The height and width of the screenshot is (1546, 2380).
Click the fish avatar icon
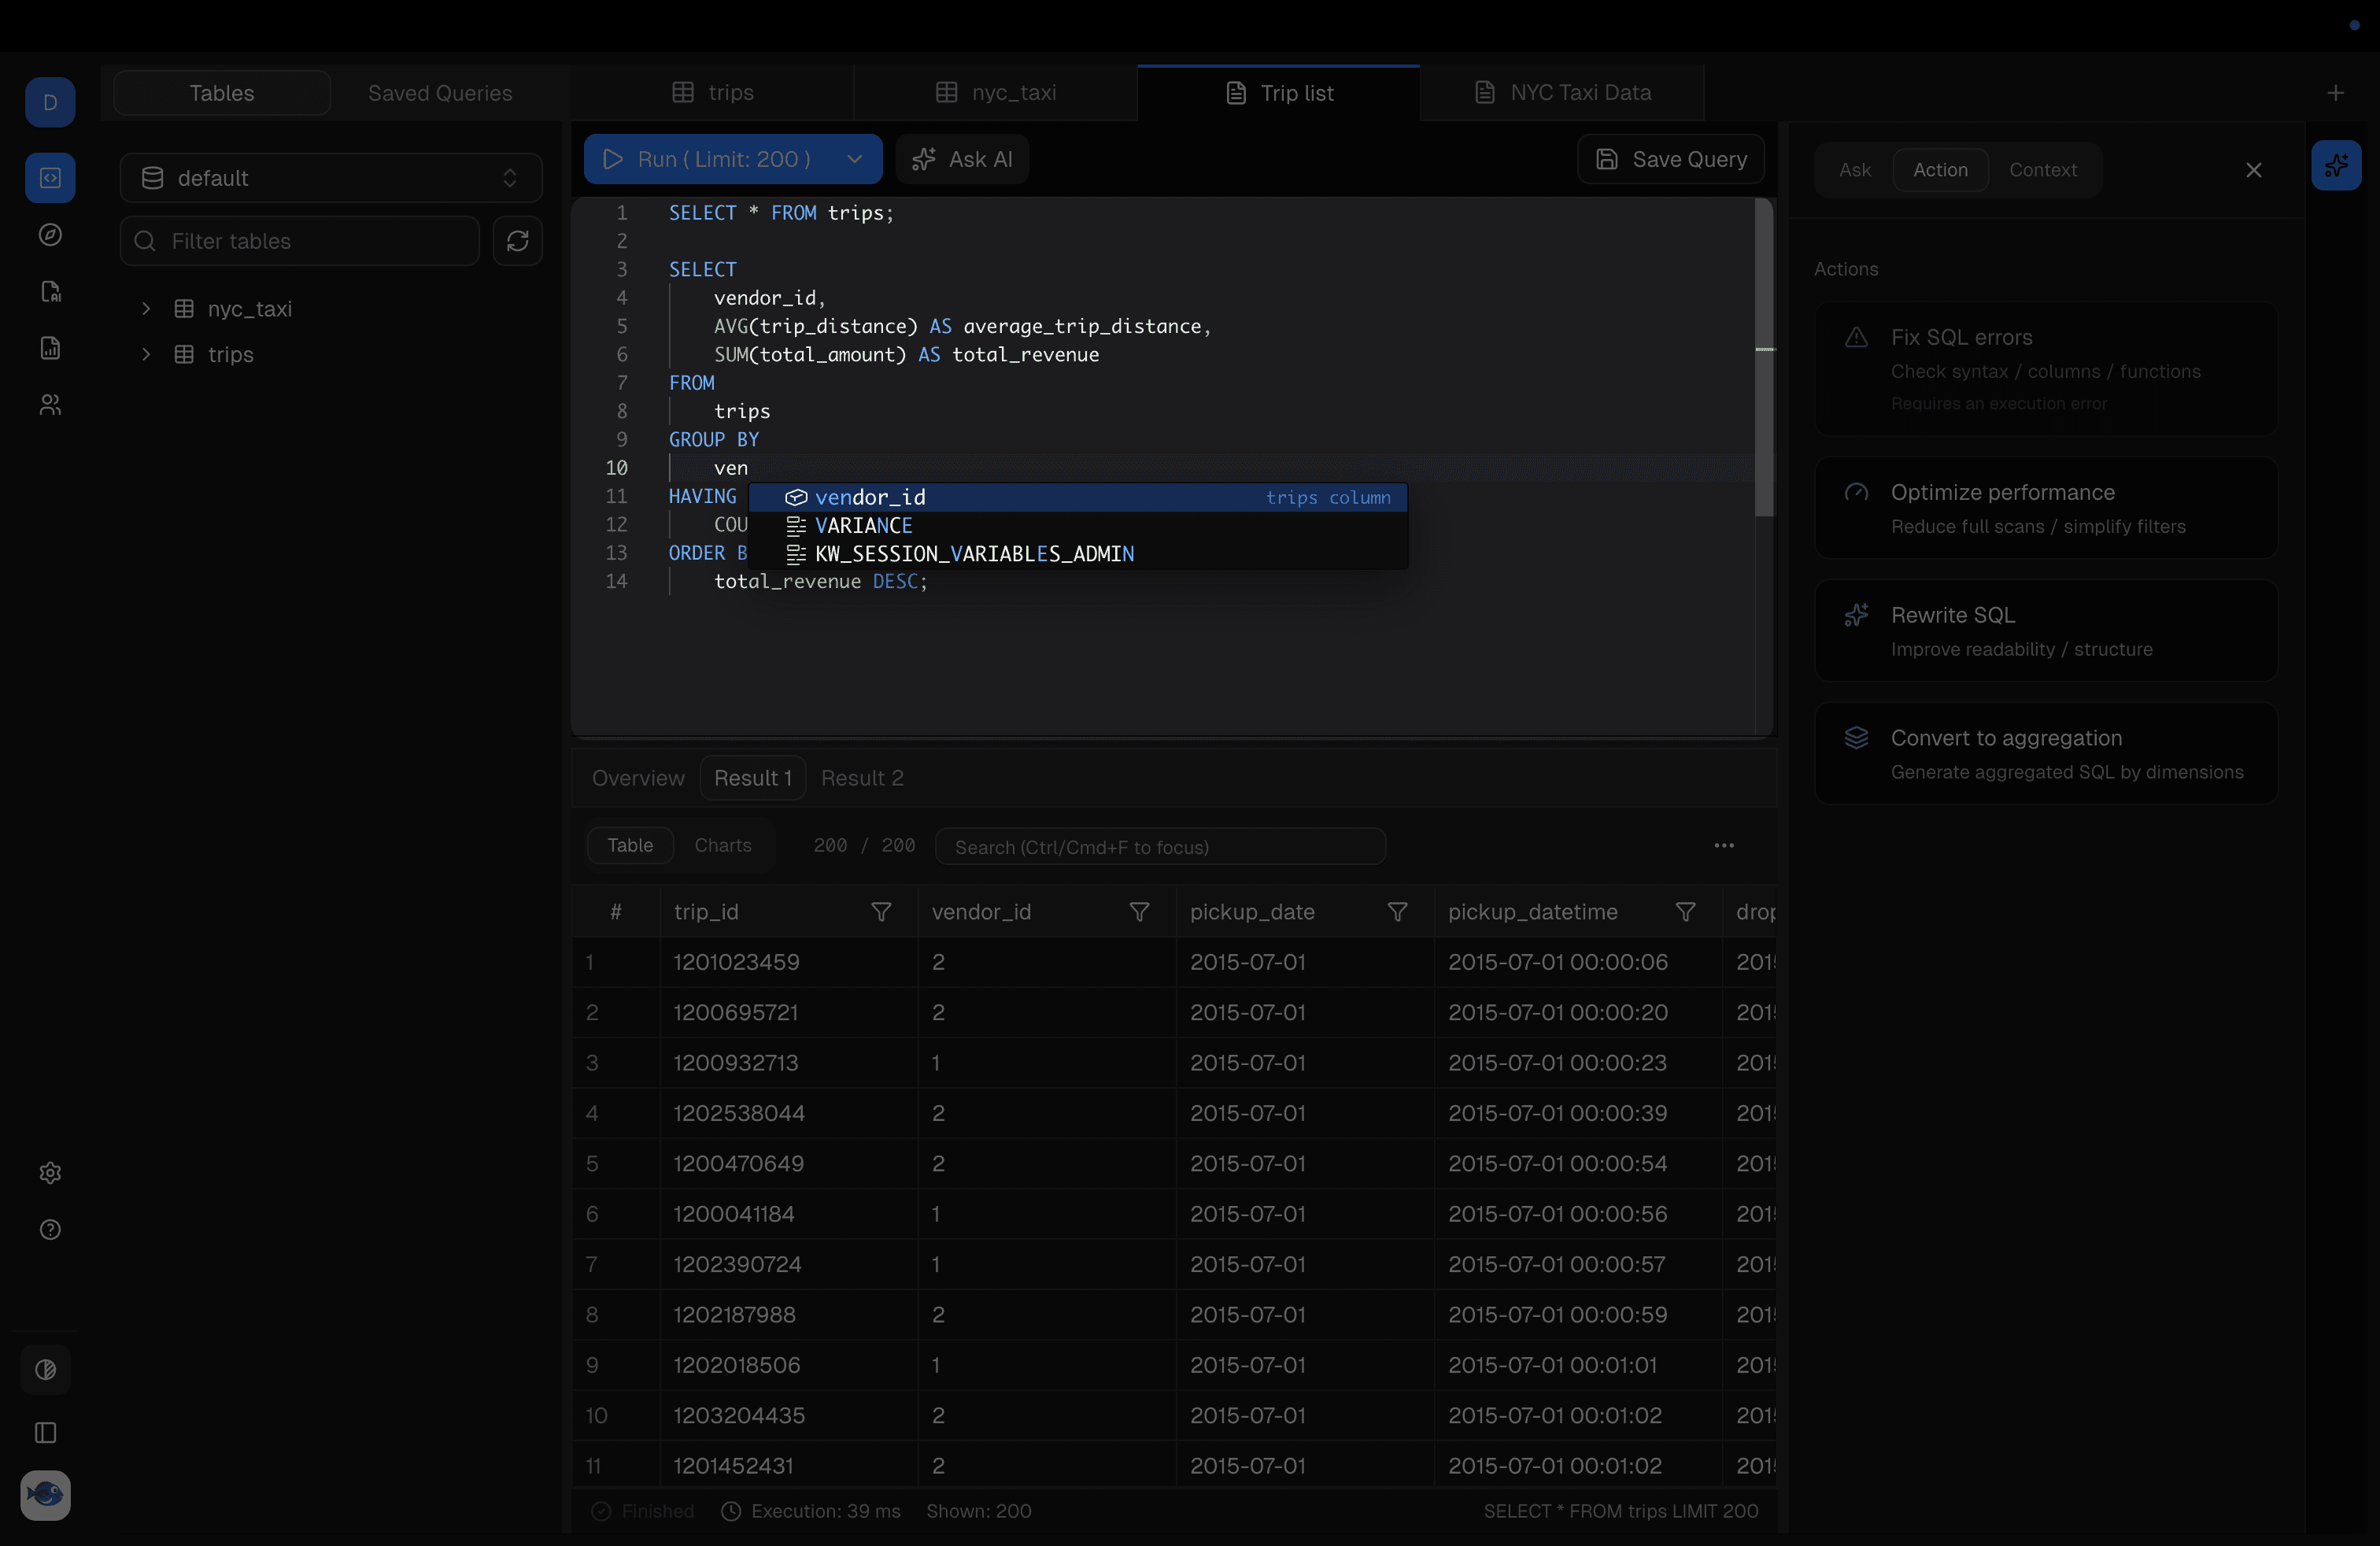point(46,1495)
